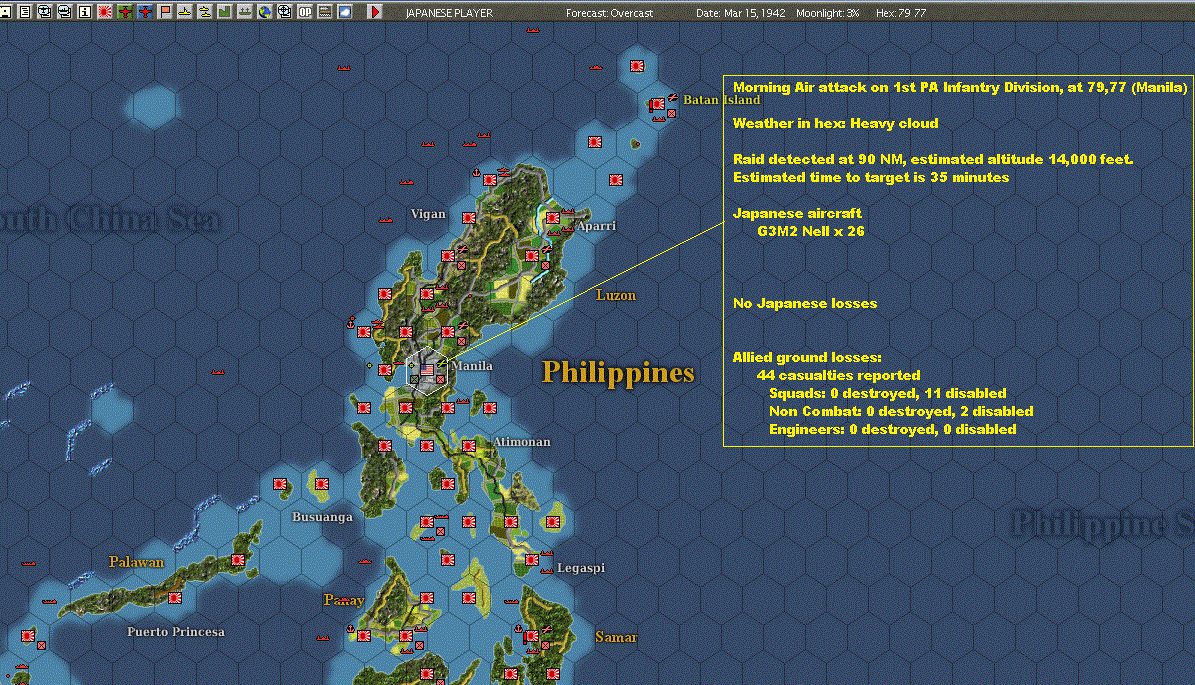This screenshot has width=1195, height=685.
Task: Click the rising sun flag toolbar icon
Action: 104,11
